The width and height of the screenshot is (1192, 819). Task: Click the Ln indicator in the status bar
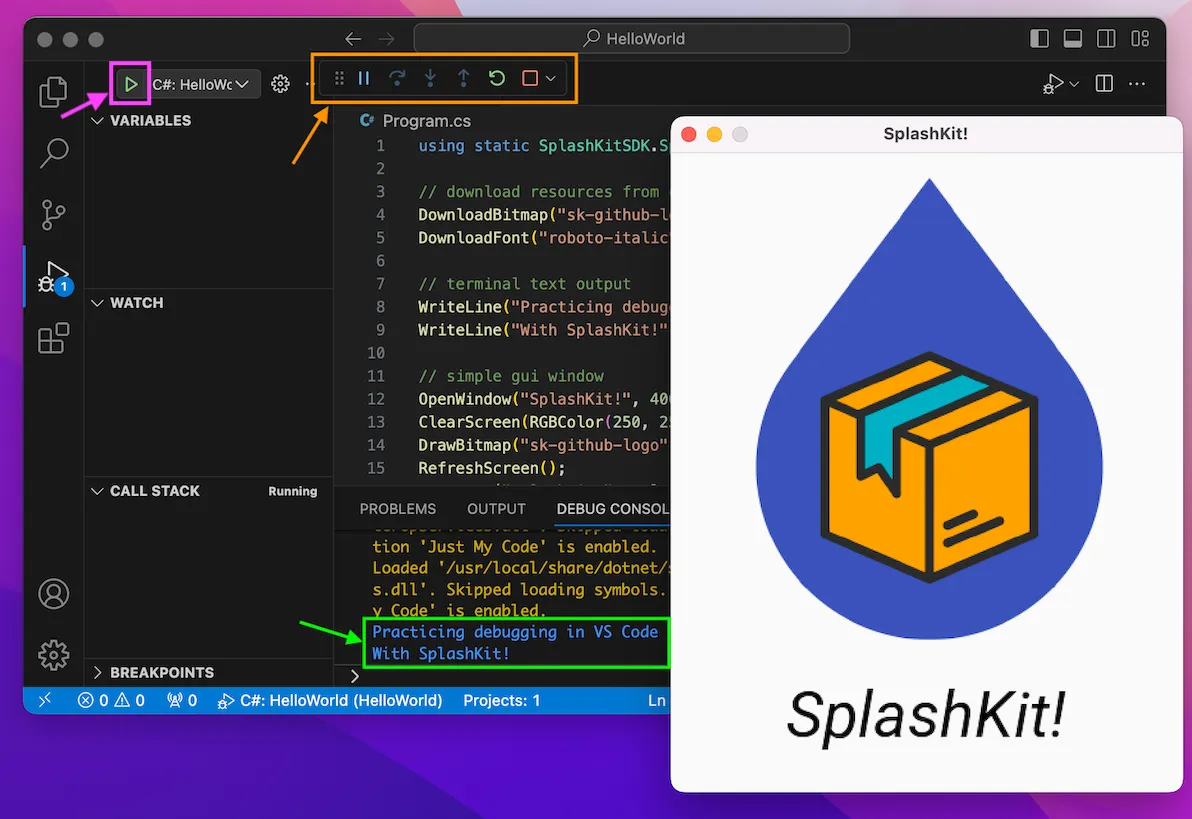[657, 700]
